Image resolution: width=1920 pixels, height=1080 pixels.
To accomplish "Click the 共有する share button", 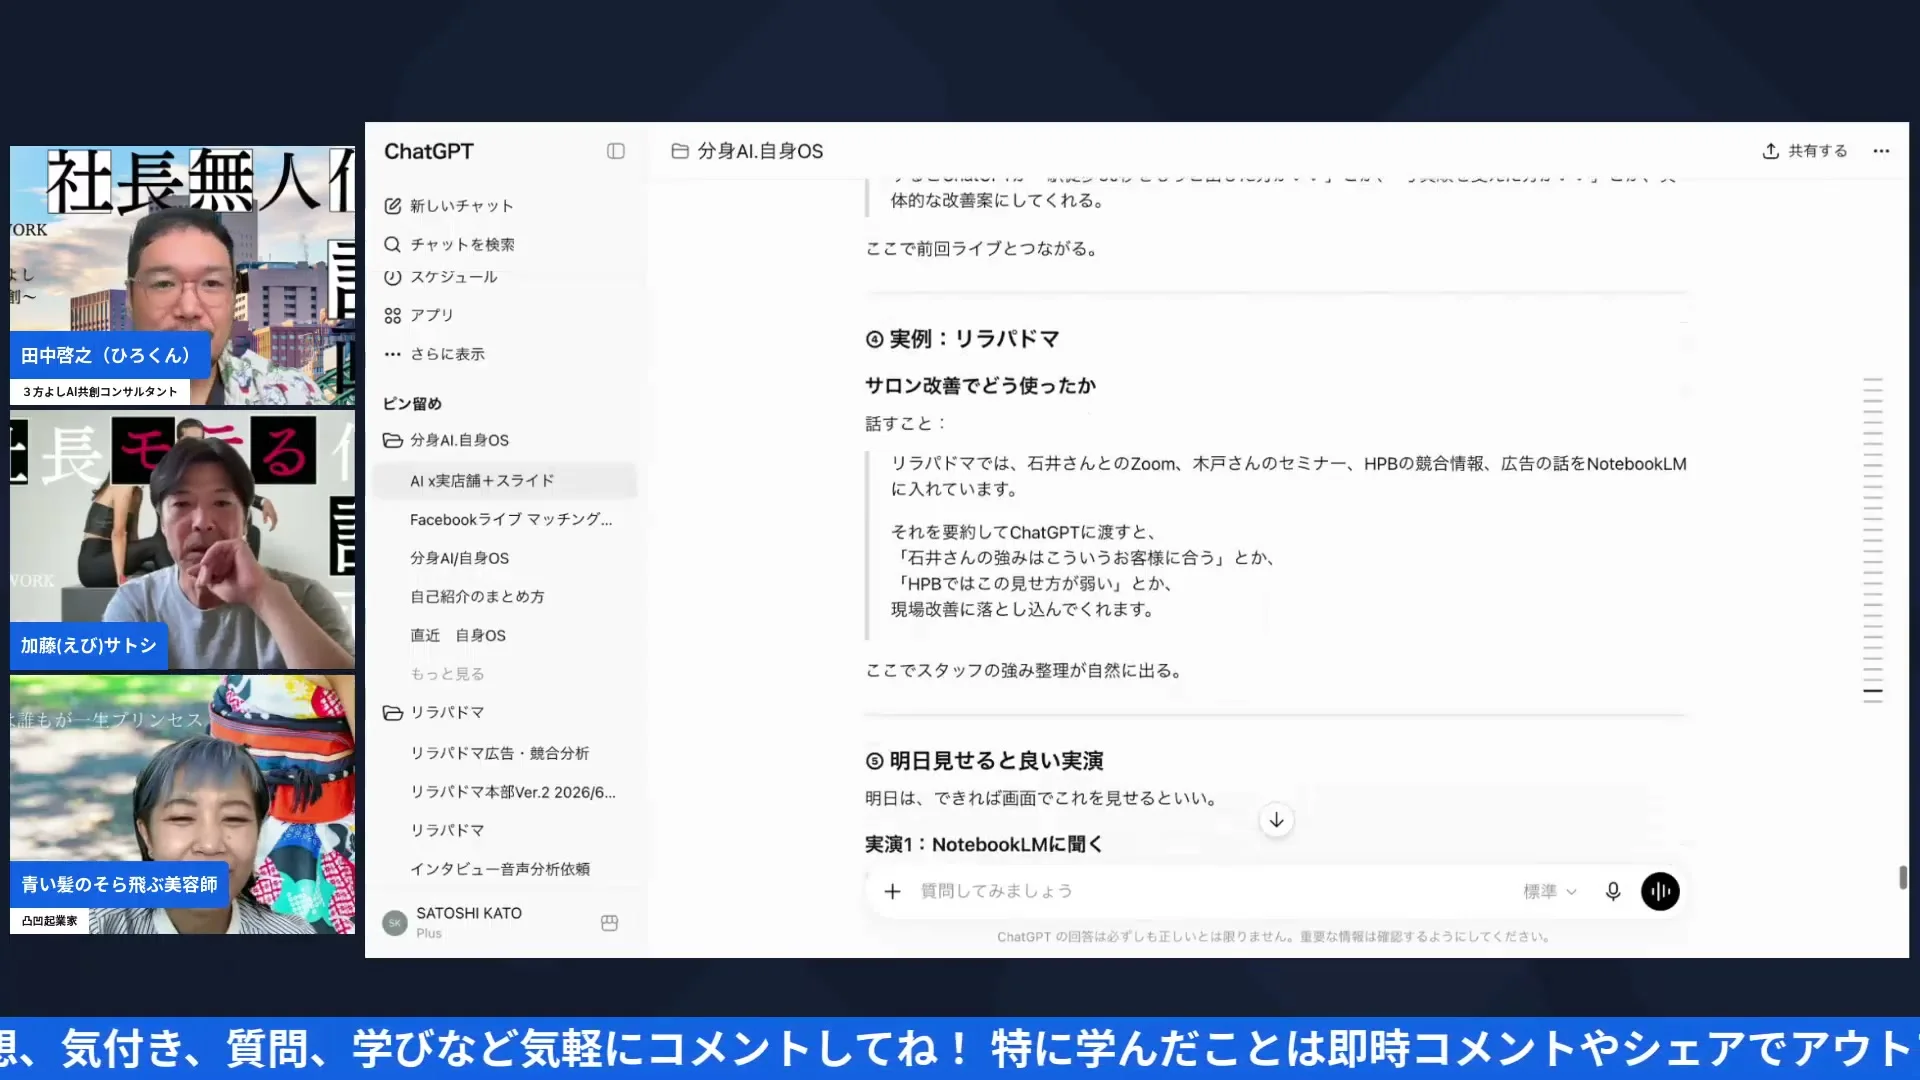I will tap(1805, 151).
